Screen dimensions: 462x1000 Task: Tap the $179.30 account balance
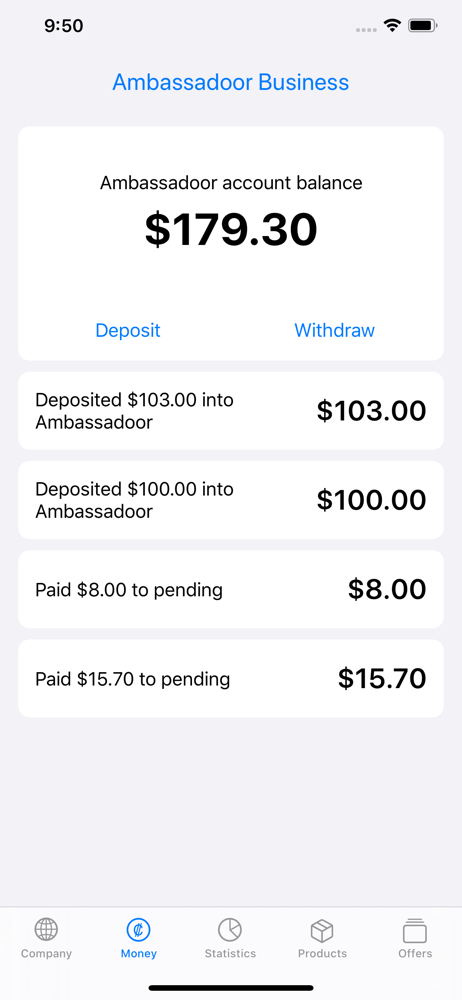(x=231, y=230)
